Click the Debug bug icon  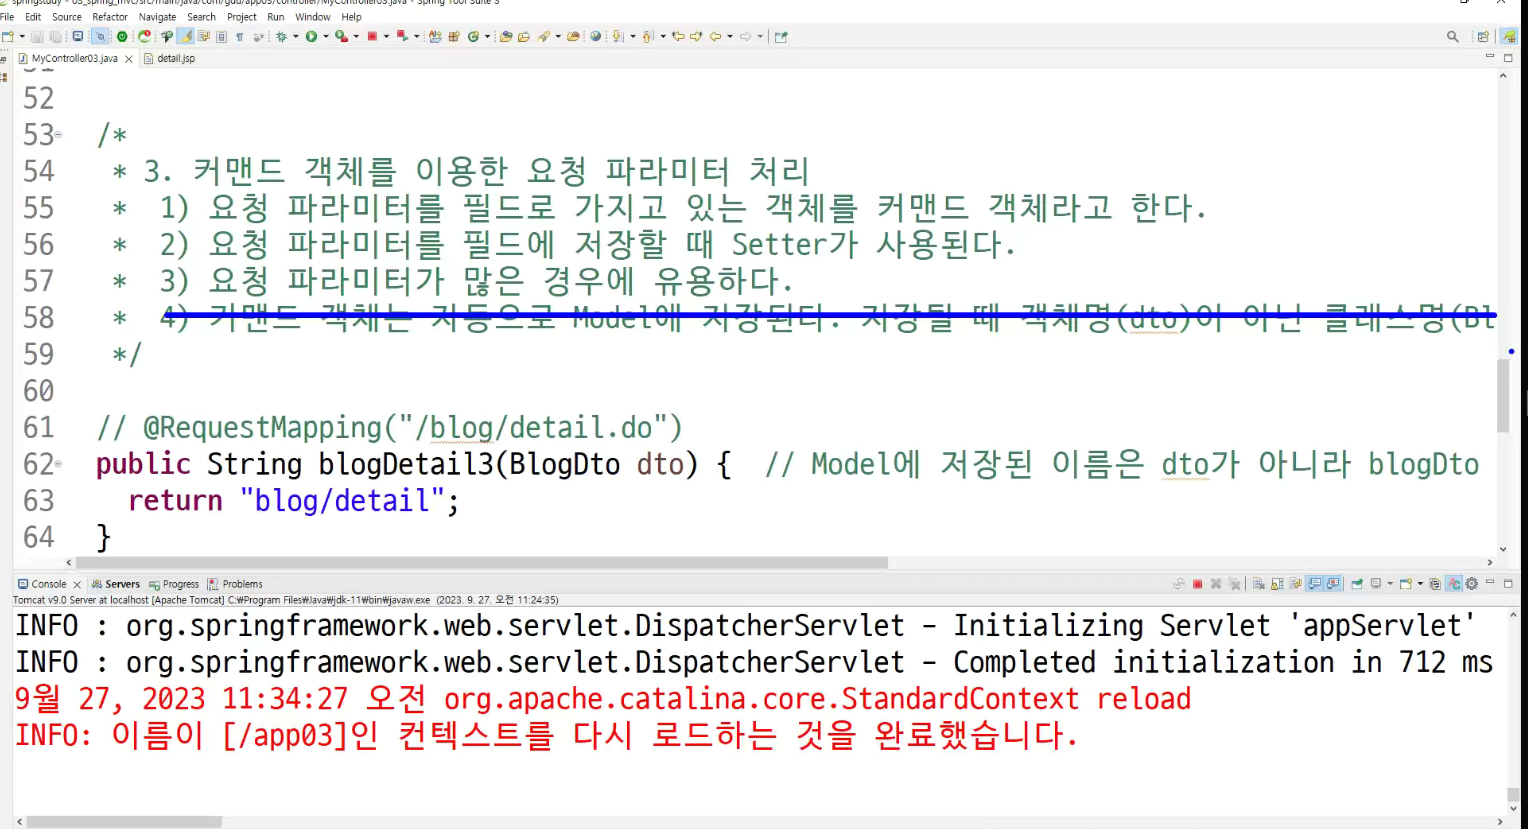point(282,36)
